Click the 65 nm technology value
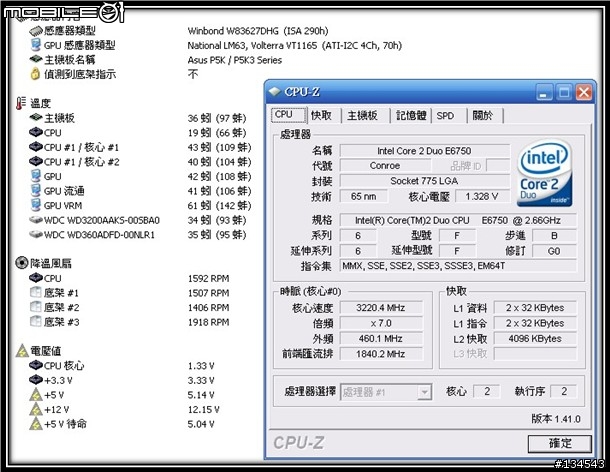 click(x=364, y=197)
